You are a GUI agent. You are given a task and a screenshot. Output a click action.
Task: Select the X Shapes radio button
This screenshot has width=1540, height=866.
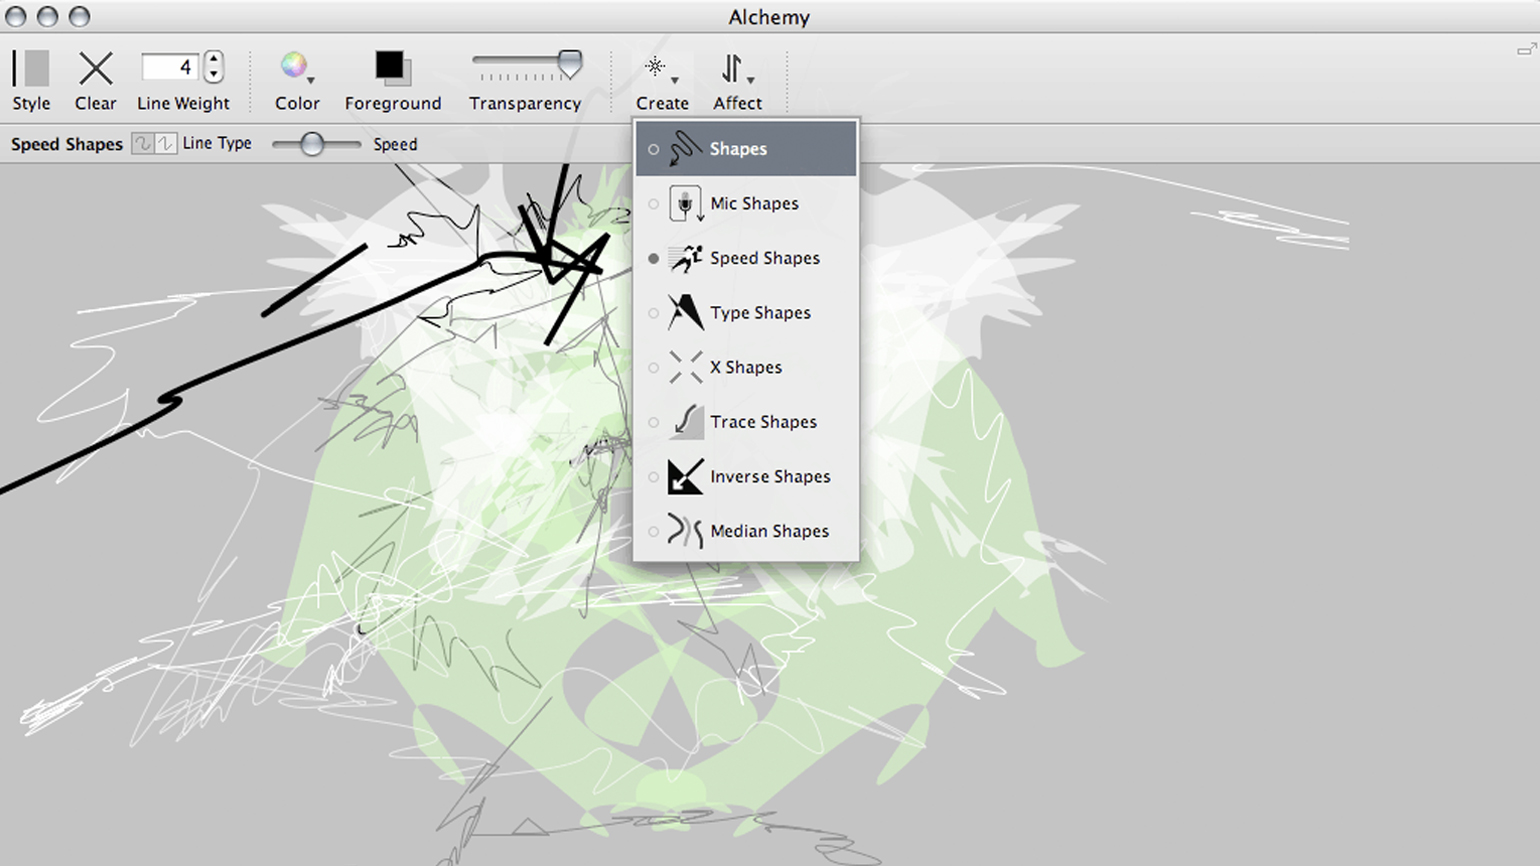pos(654,368)
